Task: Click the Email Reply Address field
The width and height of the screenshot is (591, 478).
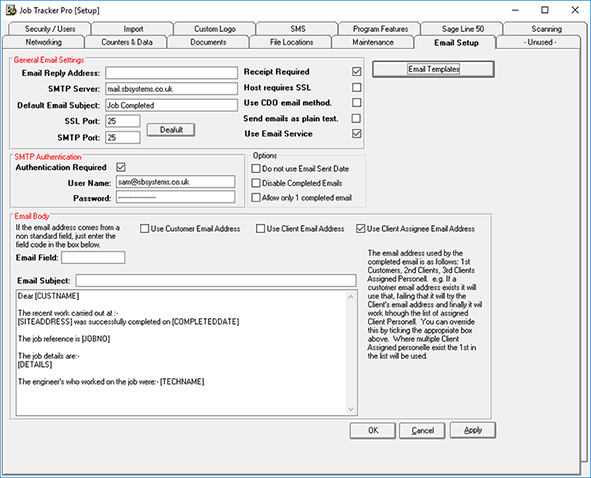Action: tap(171, 73)
